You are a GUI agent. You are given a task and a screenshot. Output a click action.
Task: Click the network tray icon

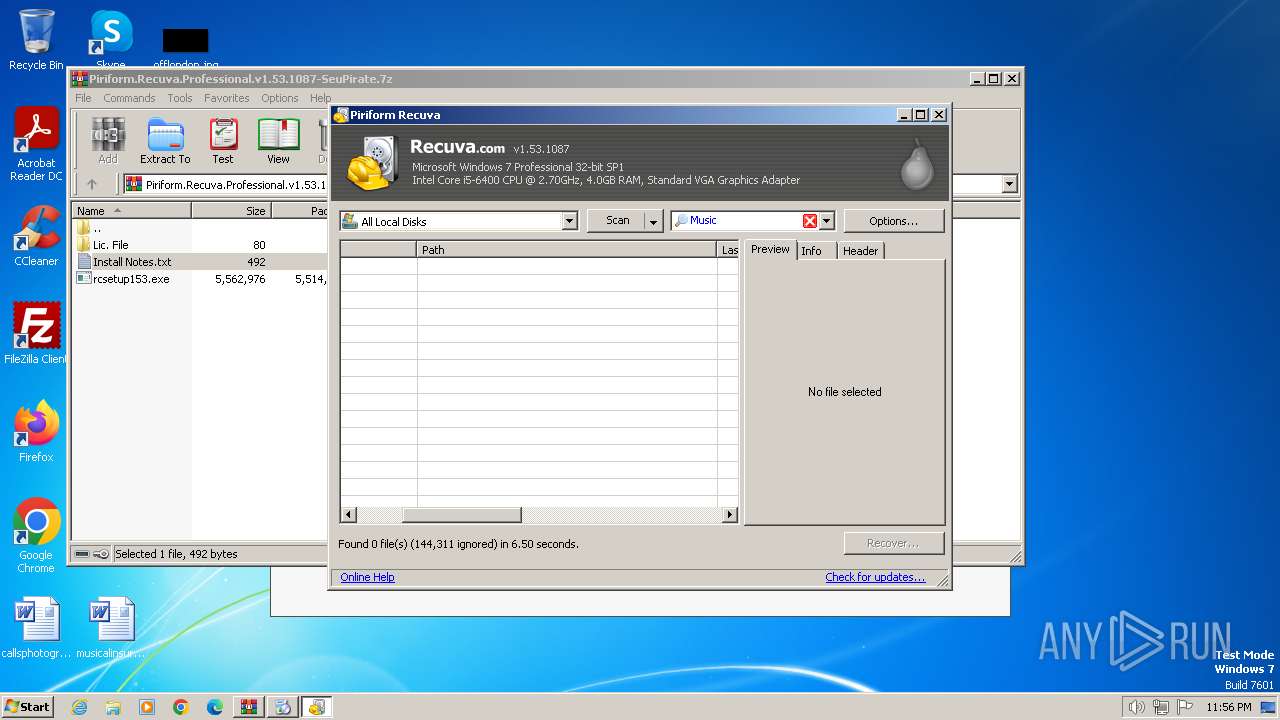pos(1160,707)
